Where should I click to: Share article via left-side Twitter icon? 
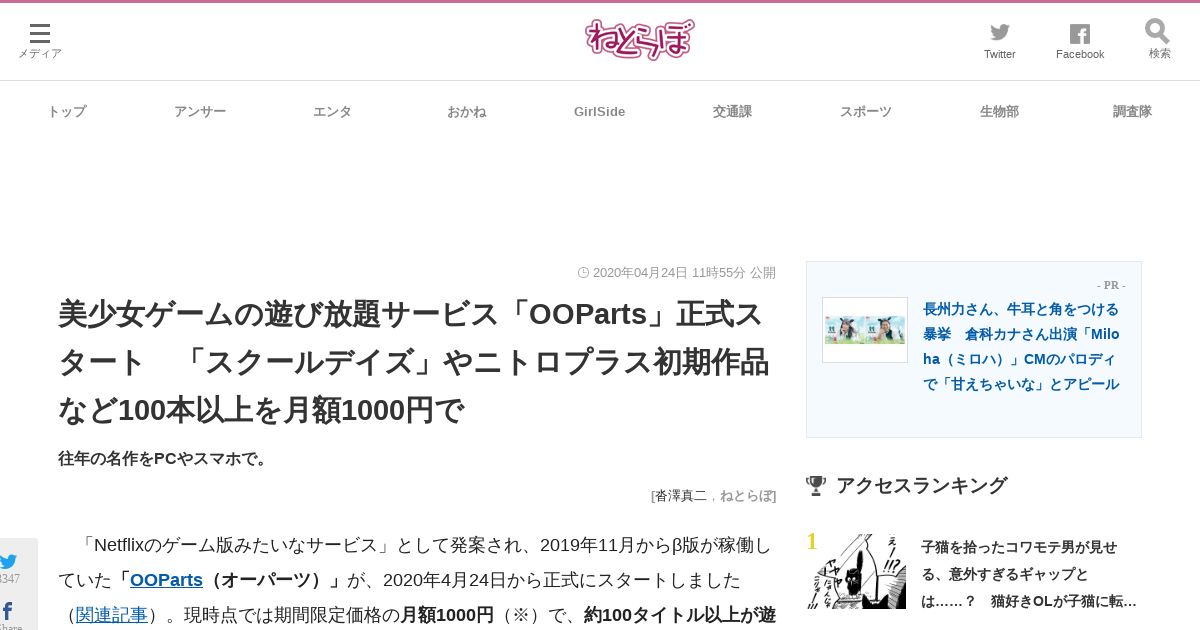pos(9,562)
